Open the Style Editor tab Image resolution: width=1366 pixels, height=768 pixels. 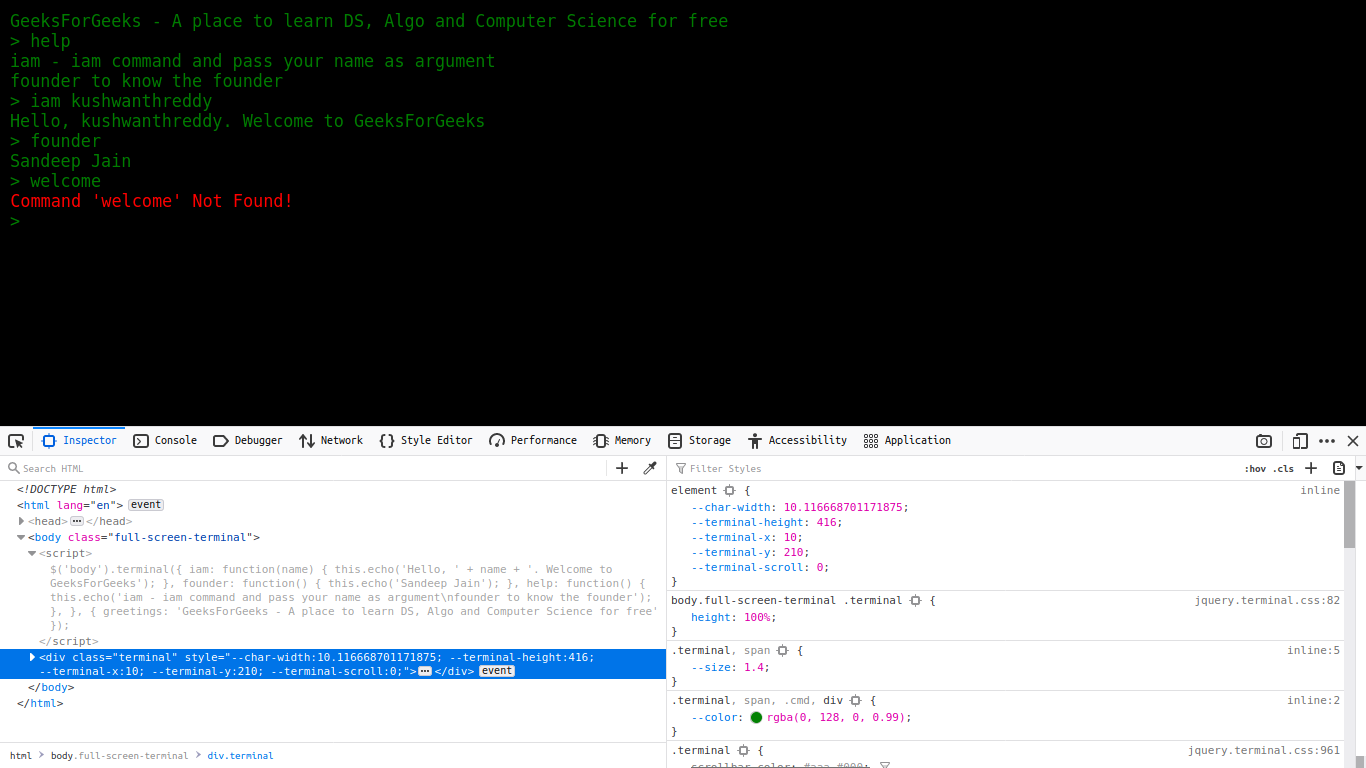(425, 441)
